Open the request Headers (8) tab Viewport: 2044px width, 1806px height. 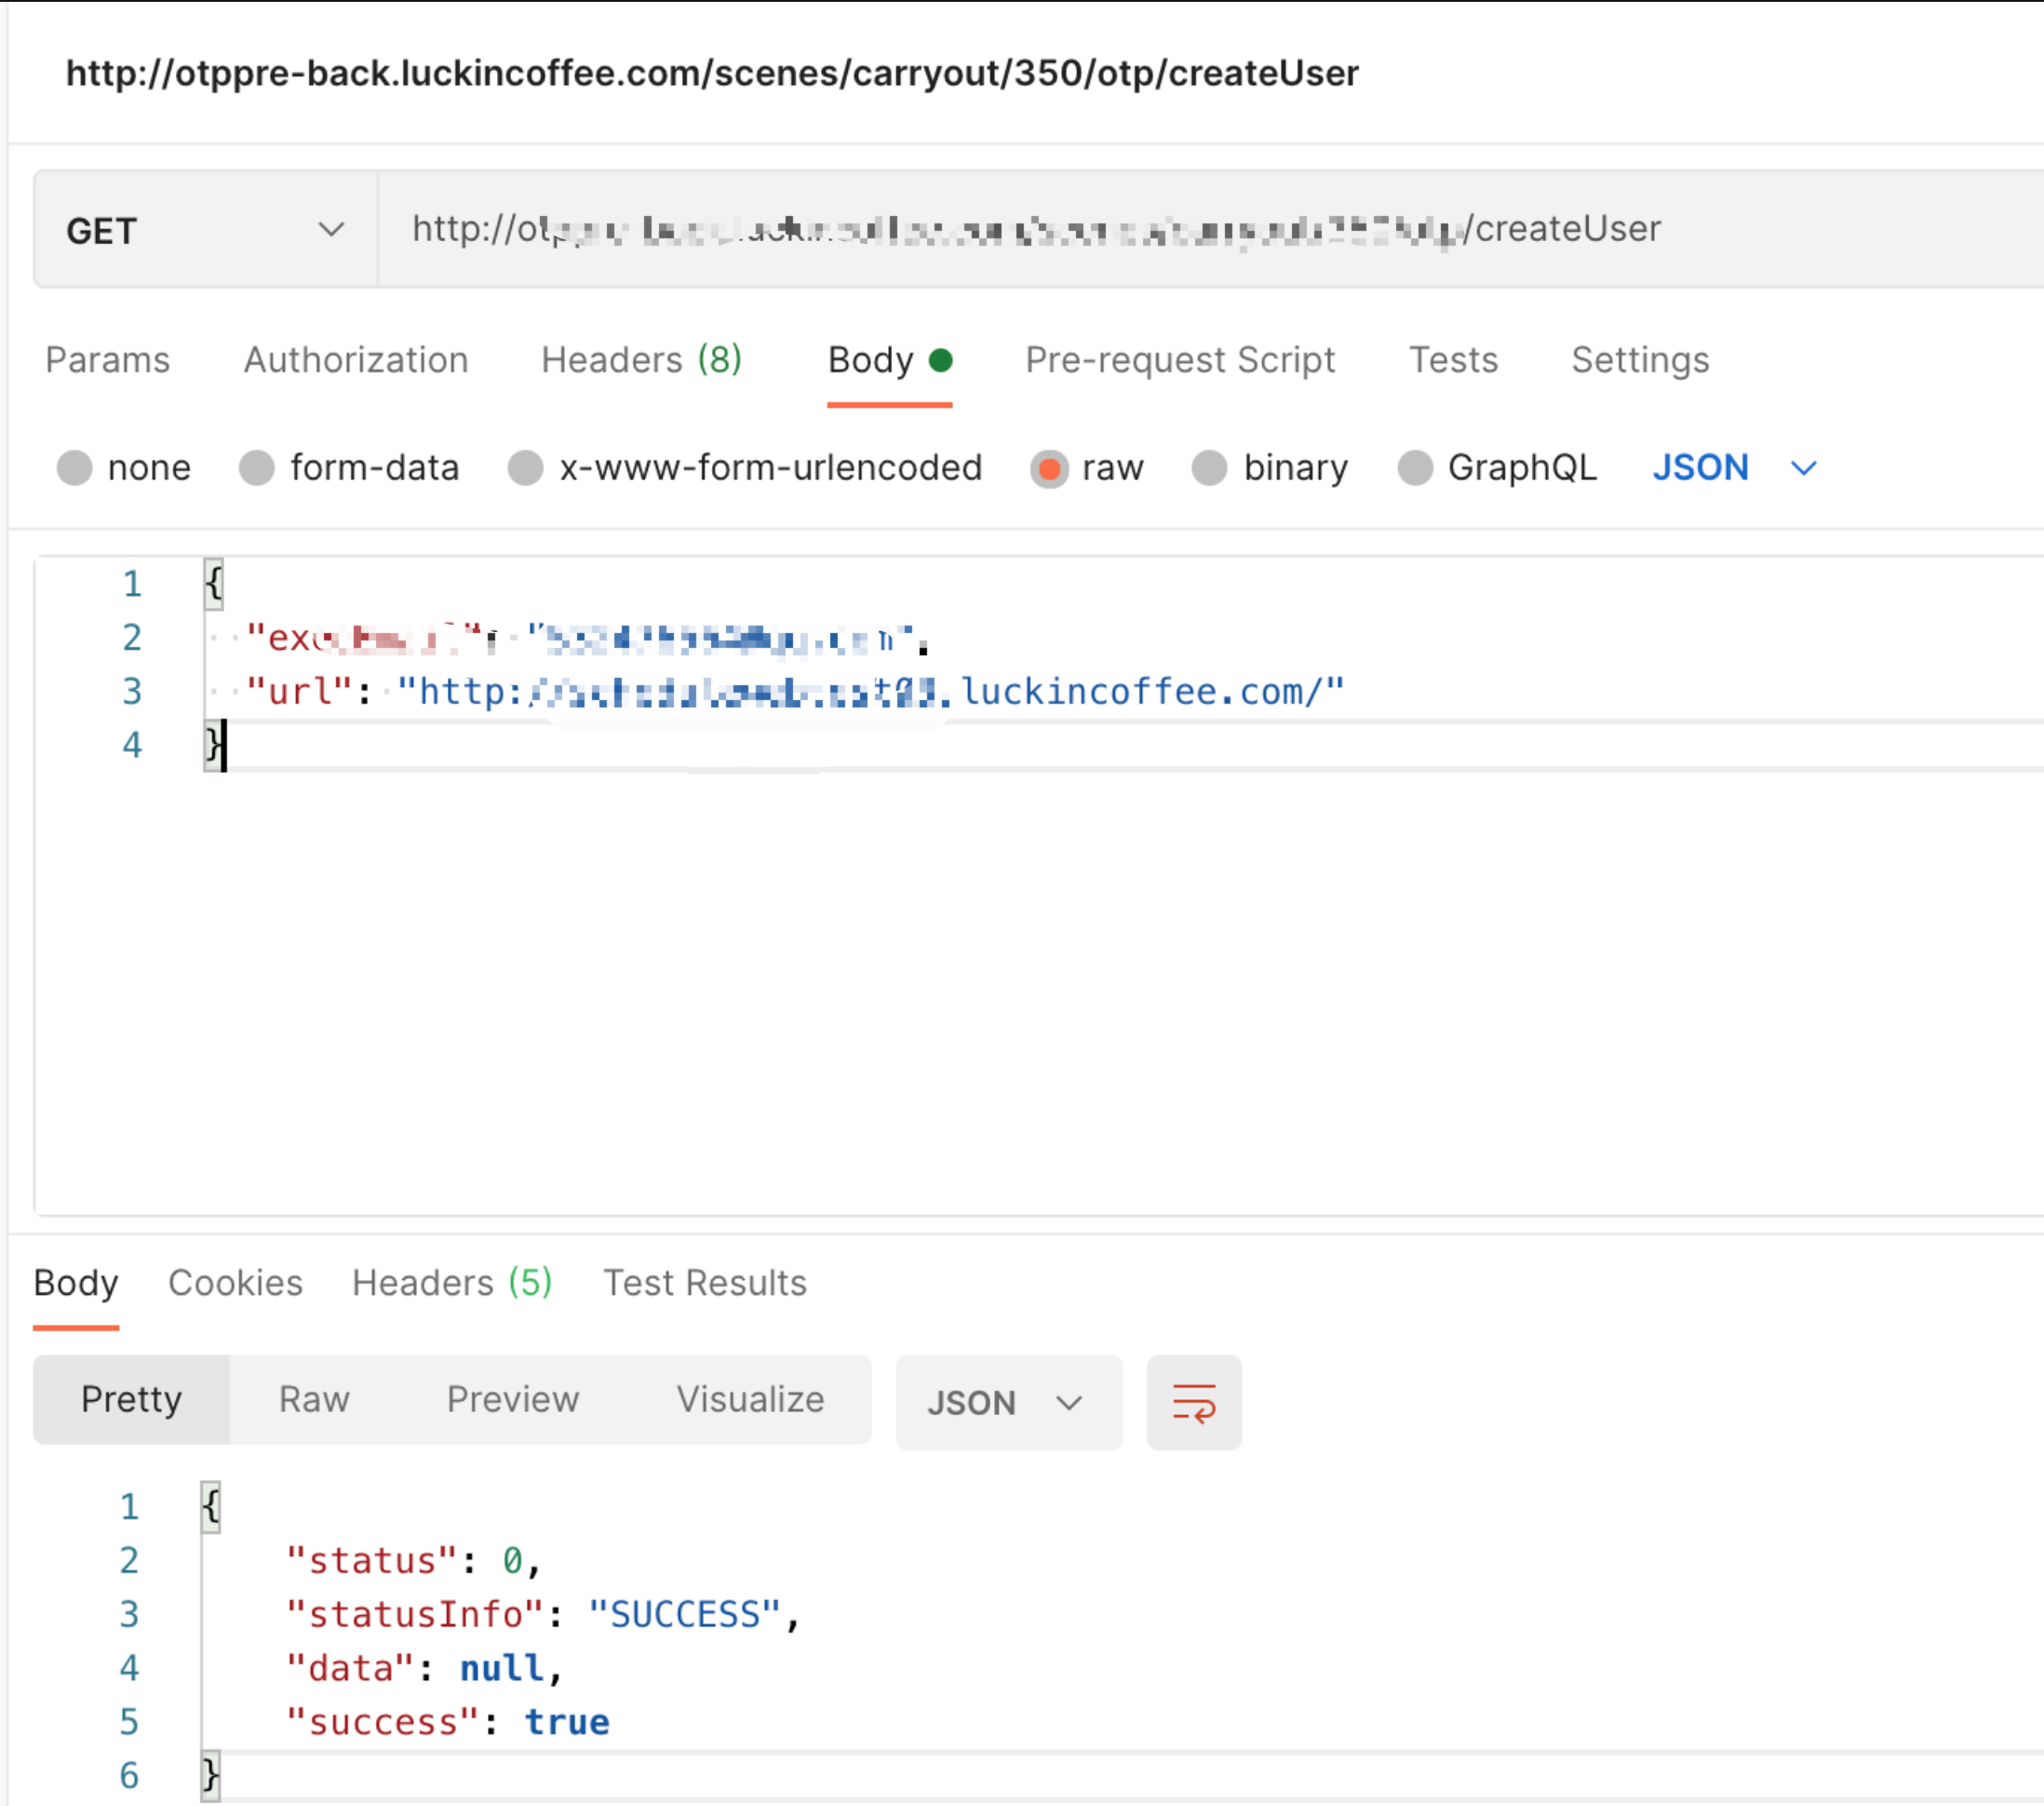click(641, 360)
